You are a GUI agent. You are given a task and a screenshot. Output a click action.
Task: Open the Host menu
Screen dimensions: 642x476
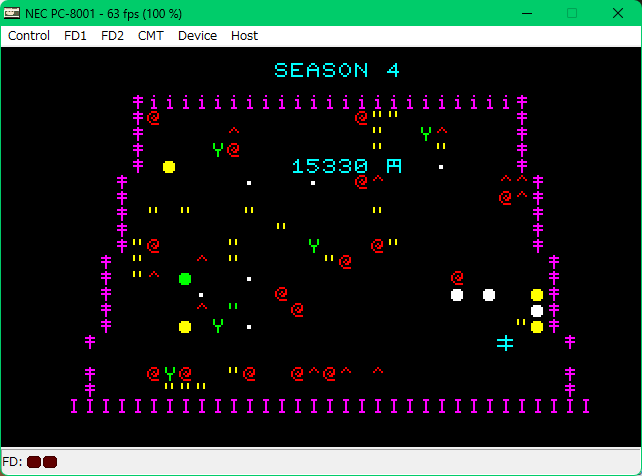pyautogui.click(x=244, y=36)
